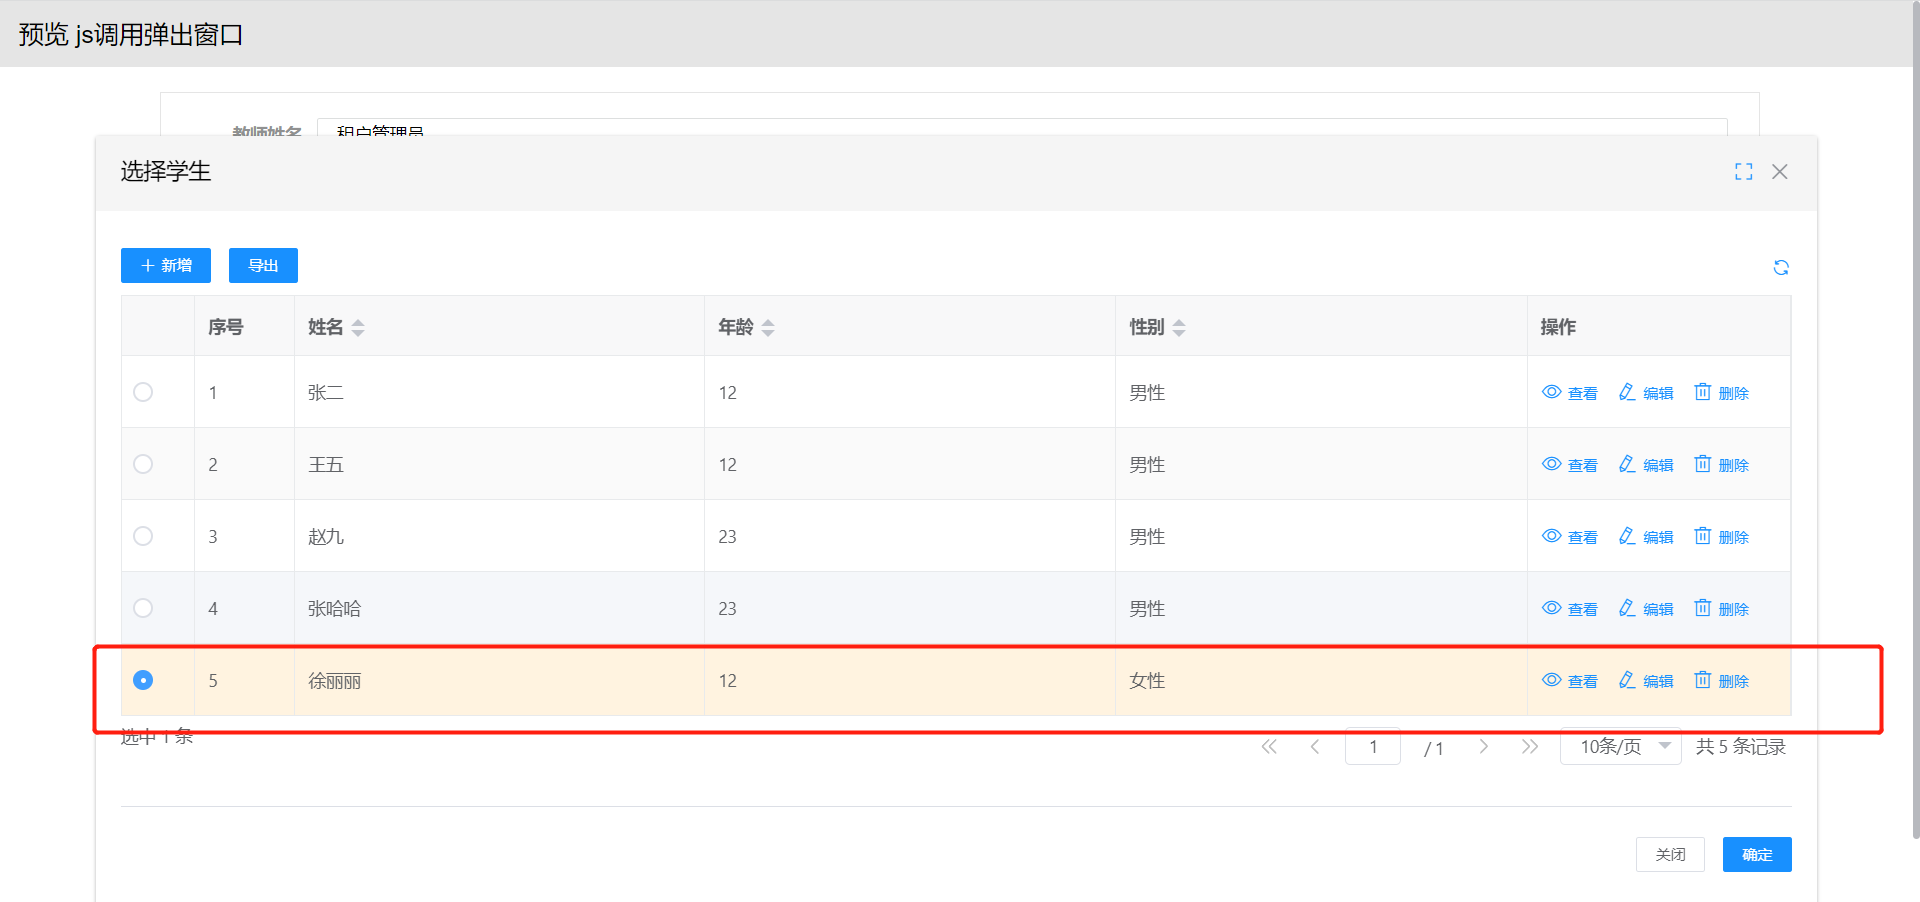Click the 确定 button
Viewport: 1920px width, 902px height.
[1756, 855]
